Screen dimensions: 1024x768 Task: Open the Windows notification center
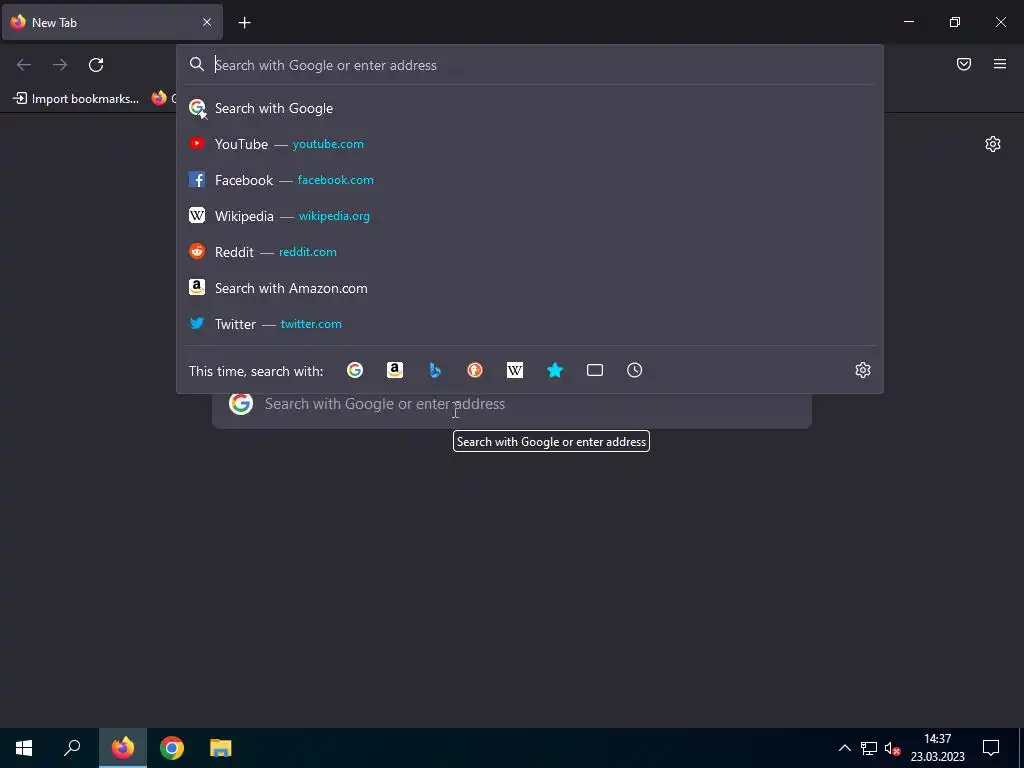click(991, 748)
